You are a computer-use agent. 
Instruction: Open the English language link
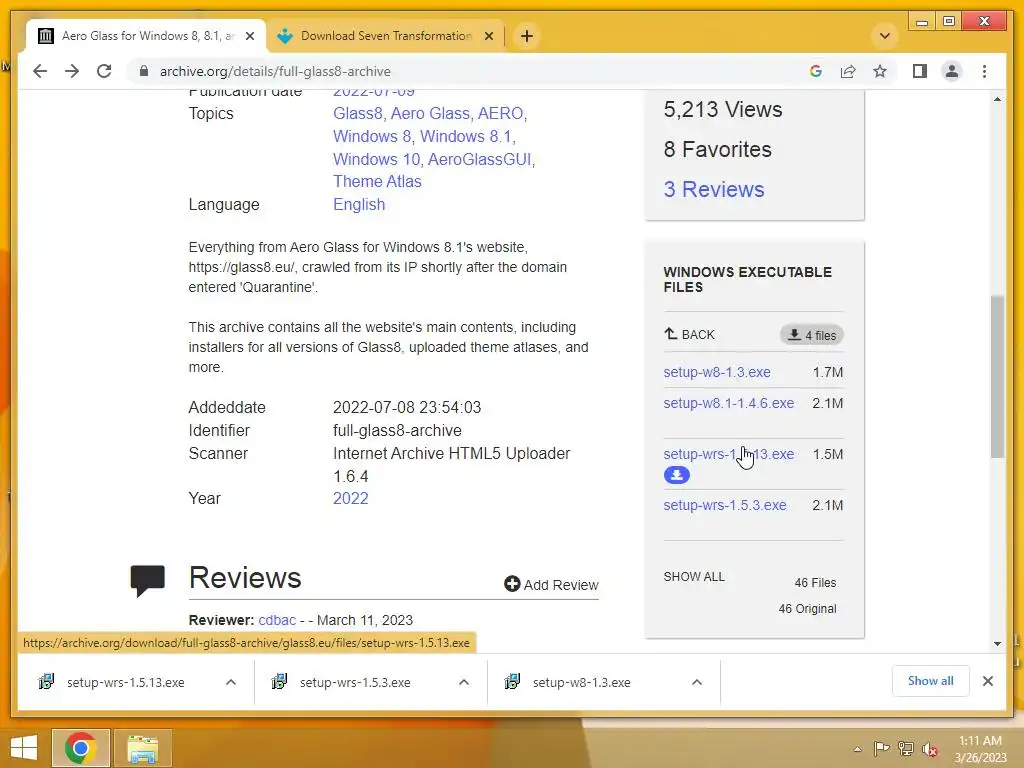pos(359,204)
